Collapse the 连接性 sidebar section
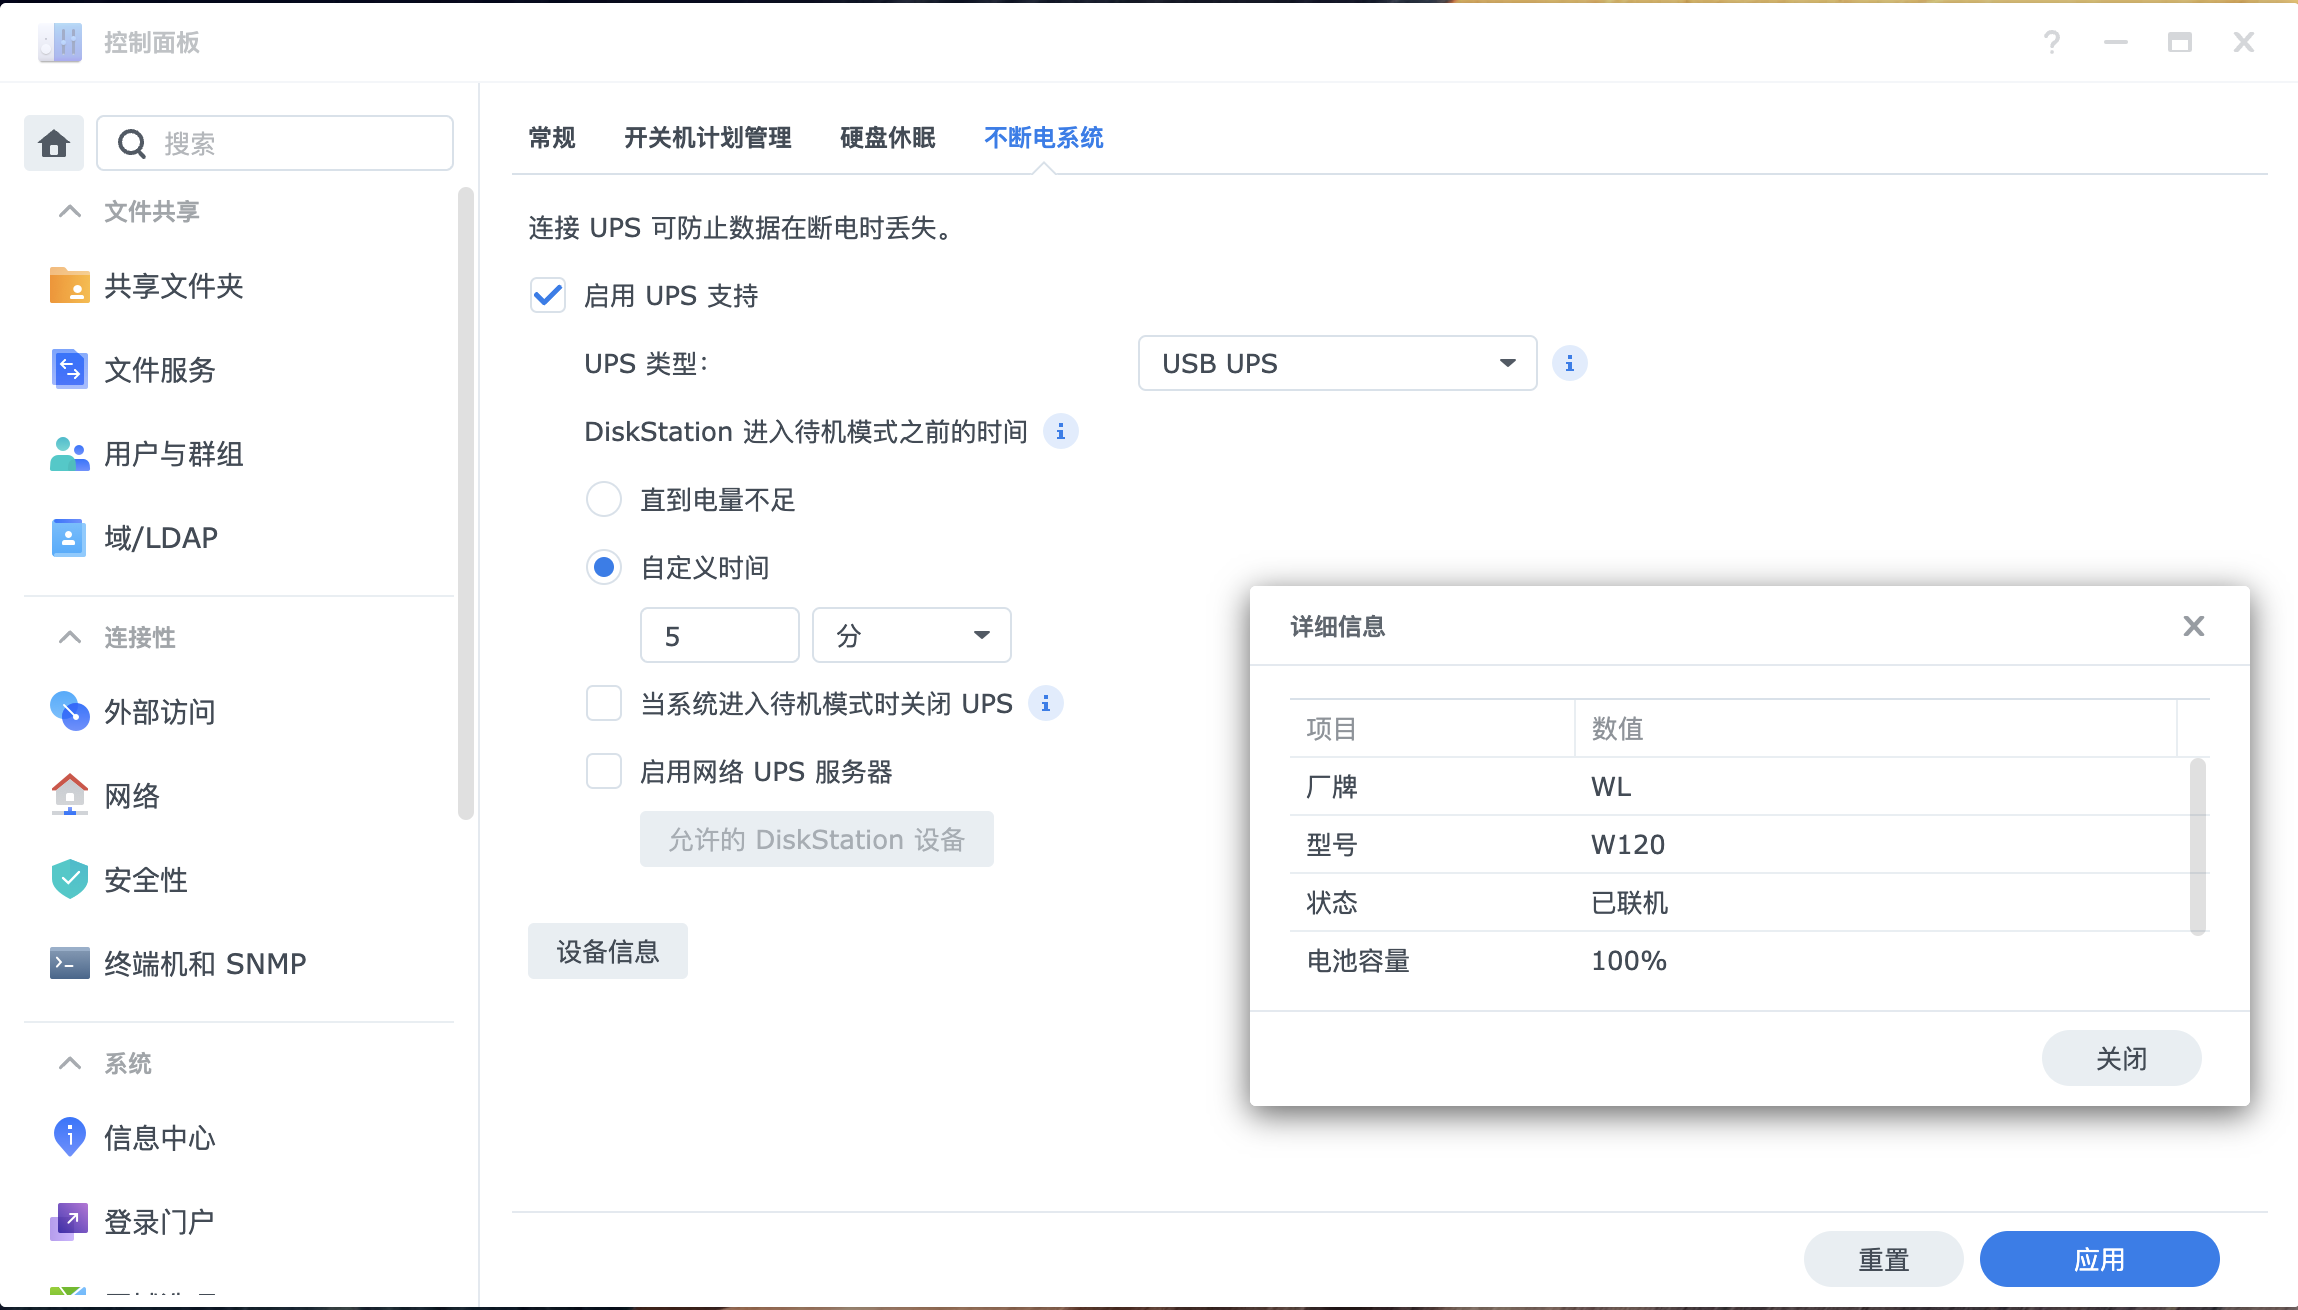Screen dimensions: 2298x1310 pos(69,637)
